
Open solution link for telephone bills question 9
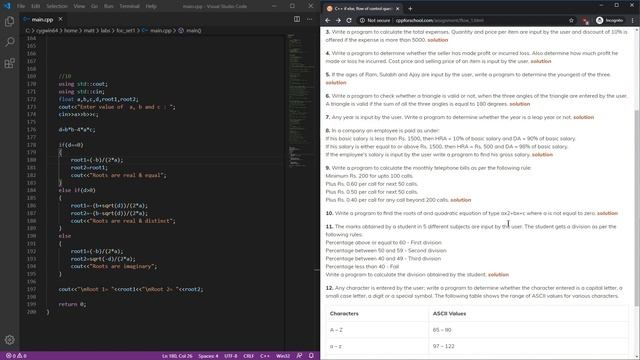(461, 200)
